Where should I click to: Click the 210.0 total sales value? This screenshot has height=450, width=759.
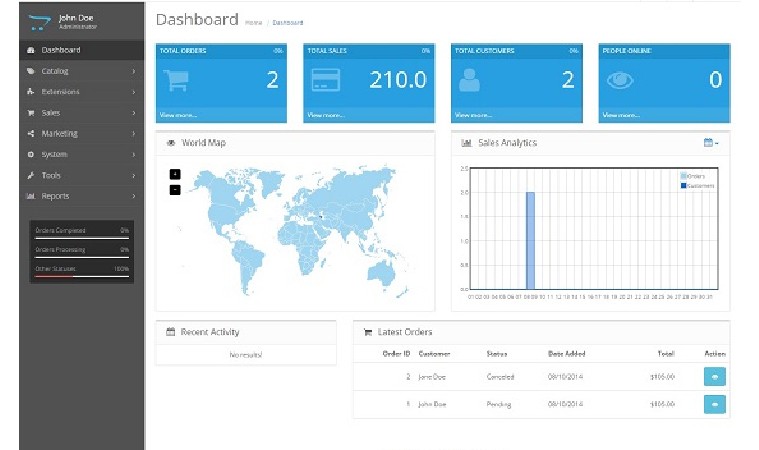pos(398,80)
